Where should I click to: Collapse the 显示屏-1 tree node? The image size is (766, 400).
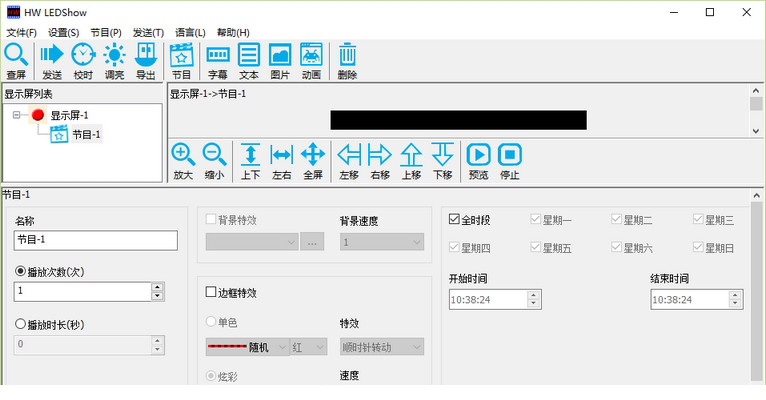click(17, 115)
